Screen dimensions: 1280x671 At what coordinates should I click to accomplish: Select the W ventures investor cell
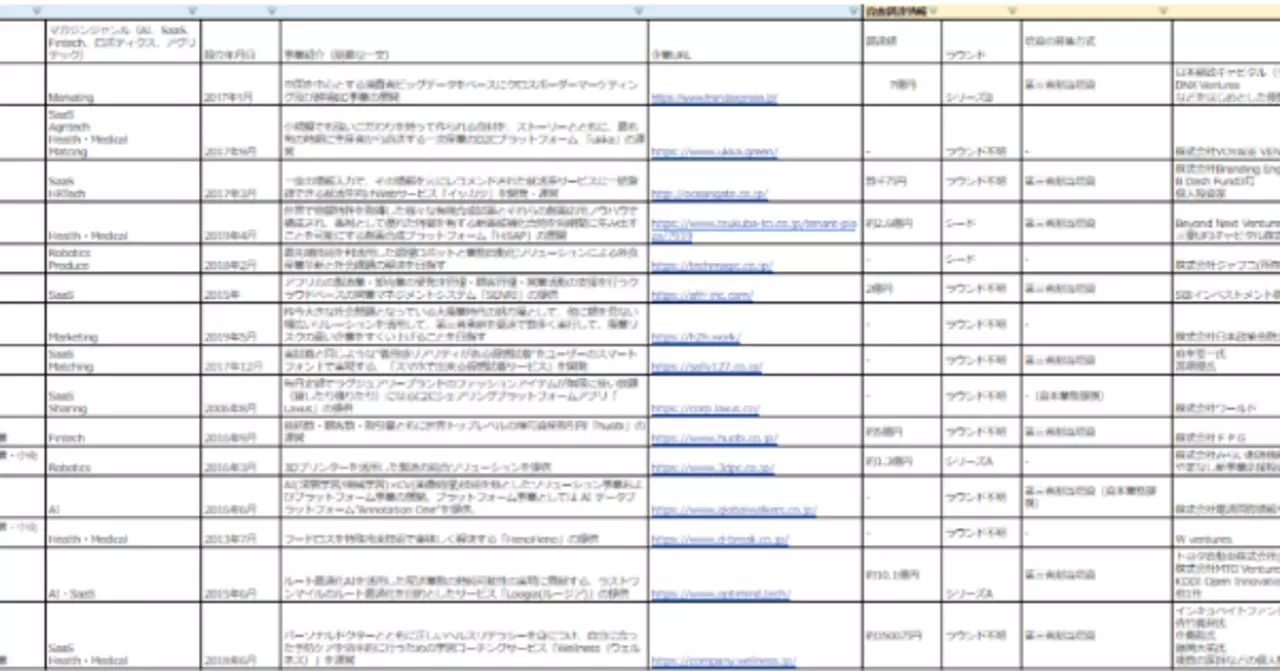click(x=1225, y=533)
